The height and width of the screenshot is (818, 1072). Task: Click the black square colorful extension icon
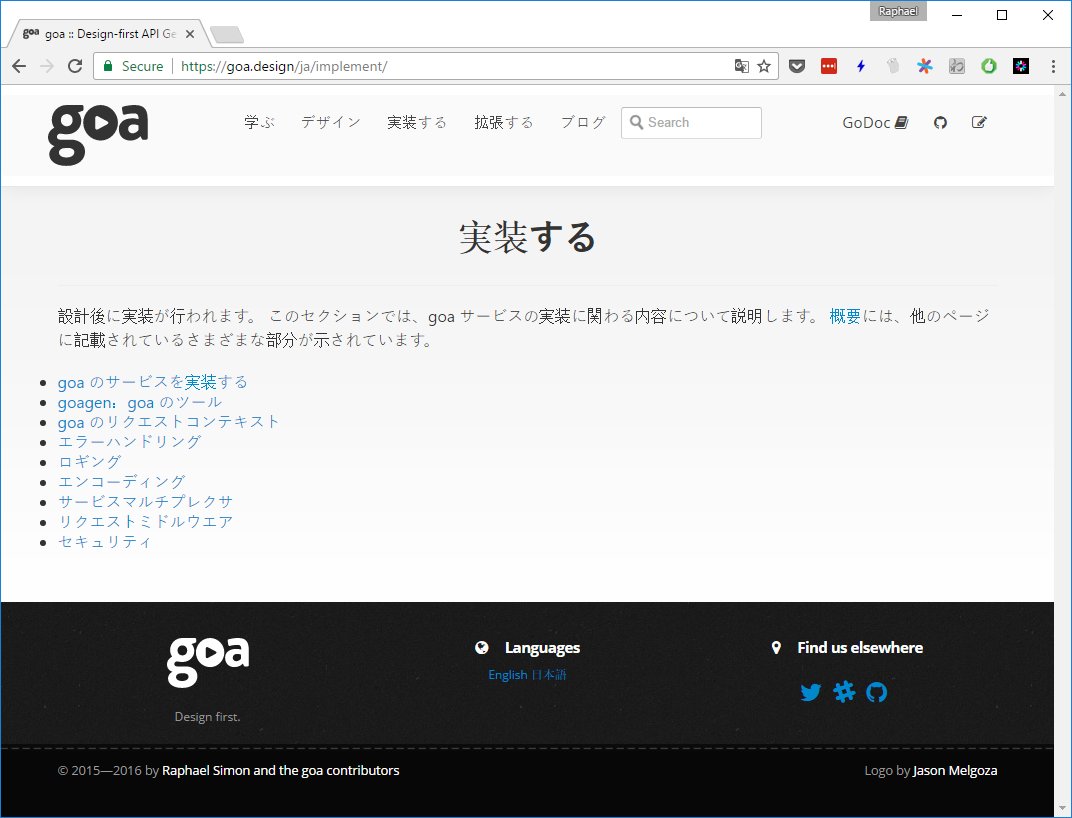point(1021,66)
